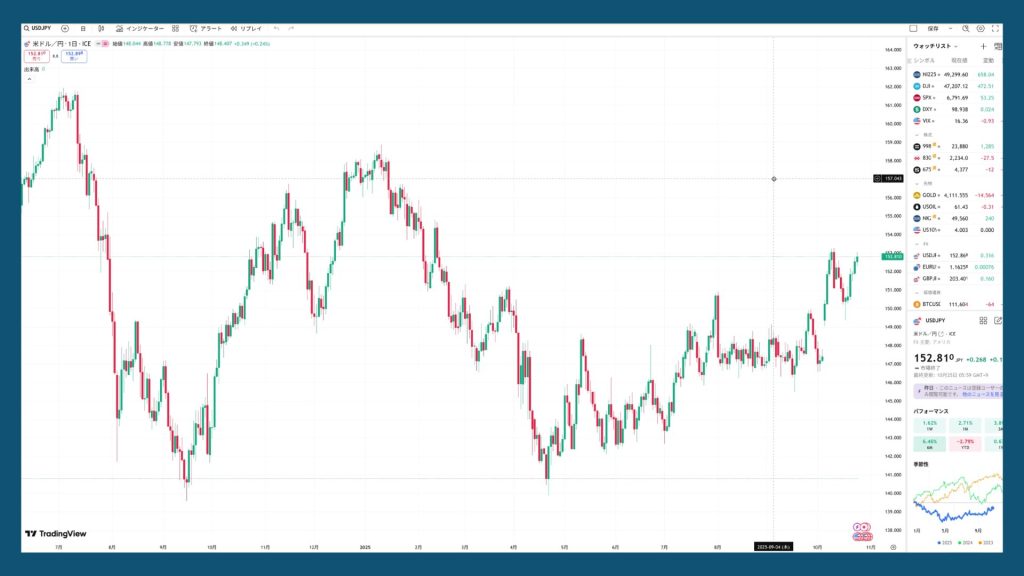Create an alert with アラート button
Viewport: 1024px width, 576px height.
pyautogui.click(x=206, y=29)
